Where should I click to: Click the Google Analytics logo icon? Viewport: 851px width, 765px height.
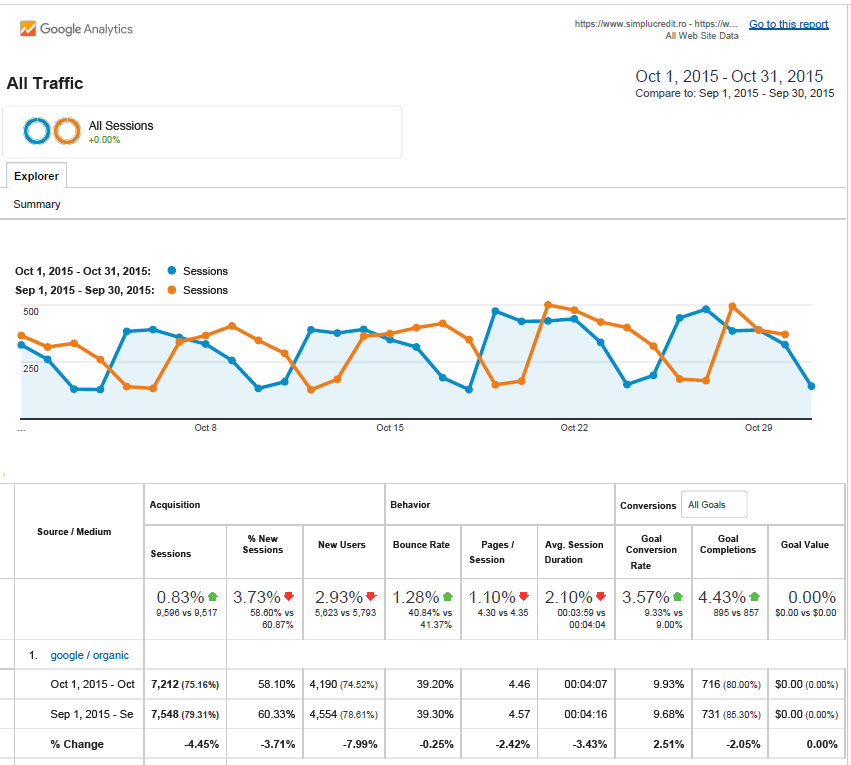(x=28, y=29)
